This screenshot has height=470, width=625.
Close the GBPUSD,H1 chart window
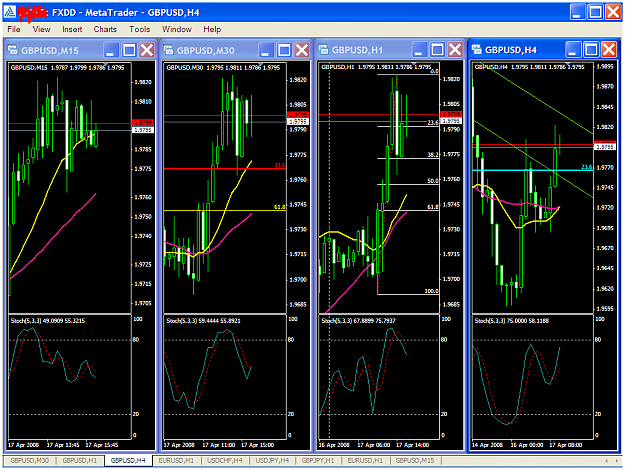(x=455, y=50)
